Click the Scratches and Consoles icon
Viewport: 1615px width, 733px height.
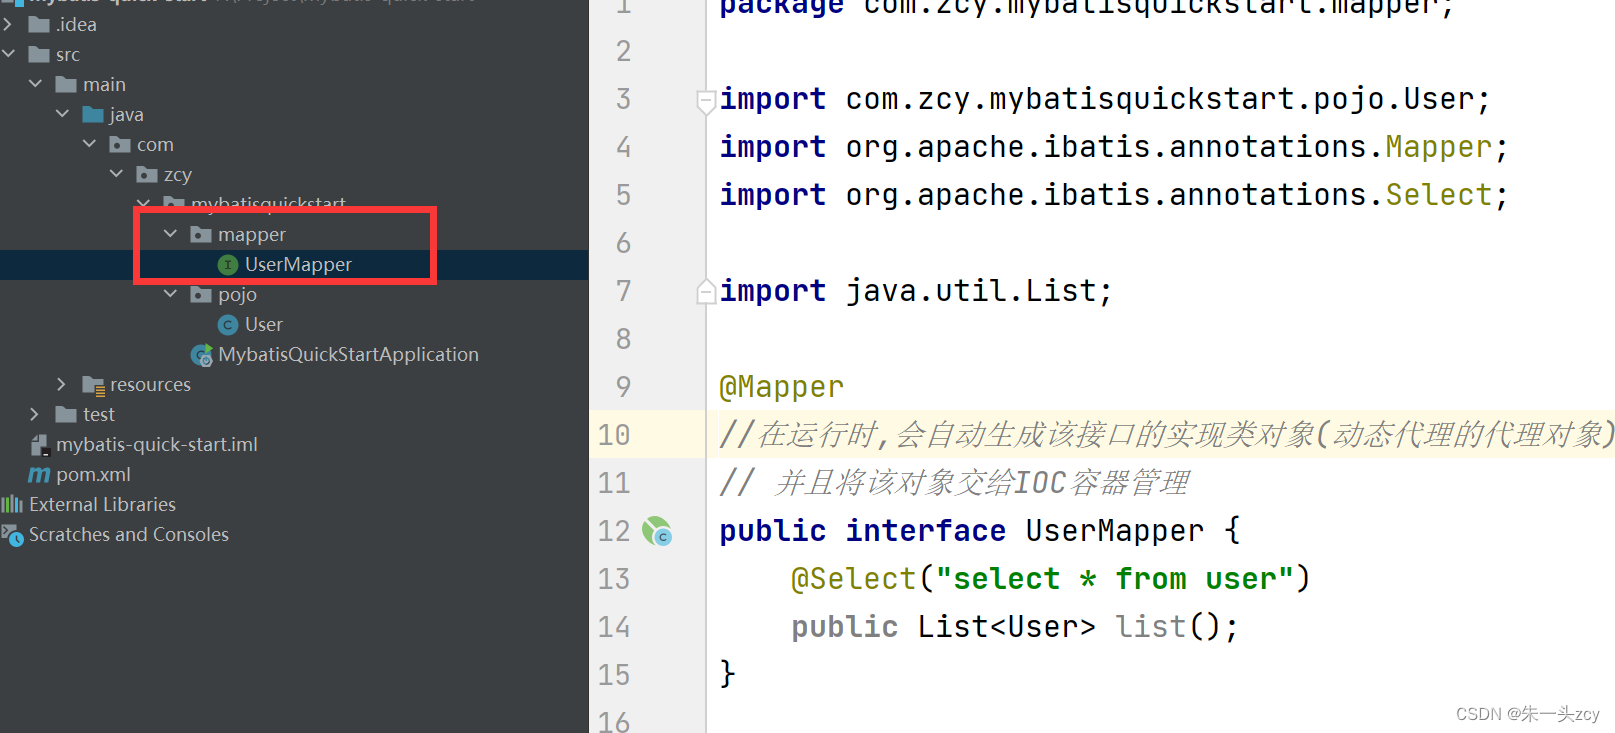click(12, 535)
